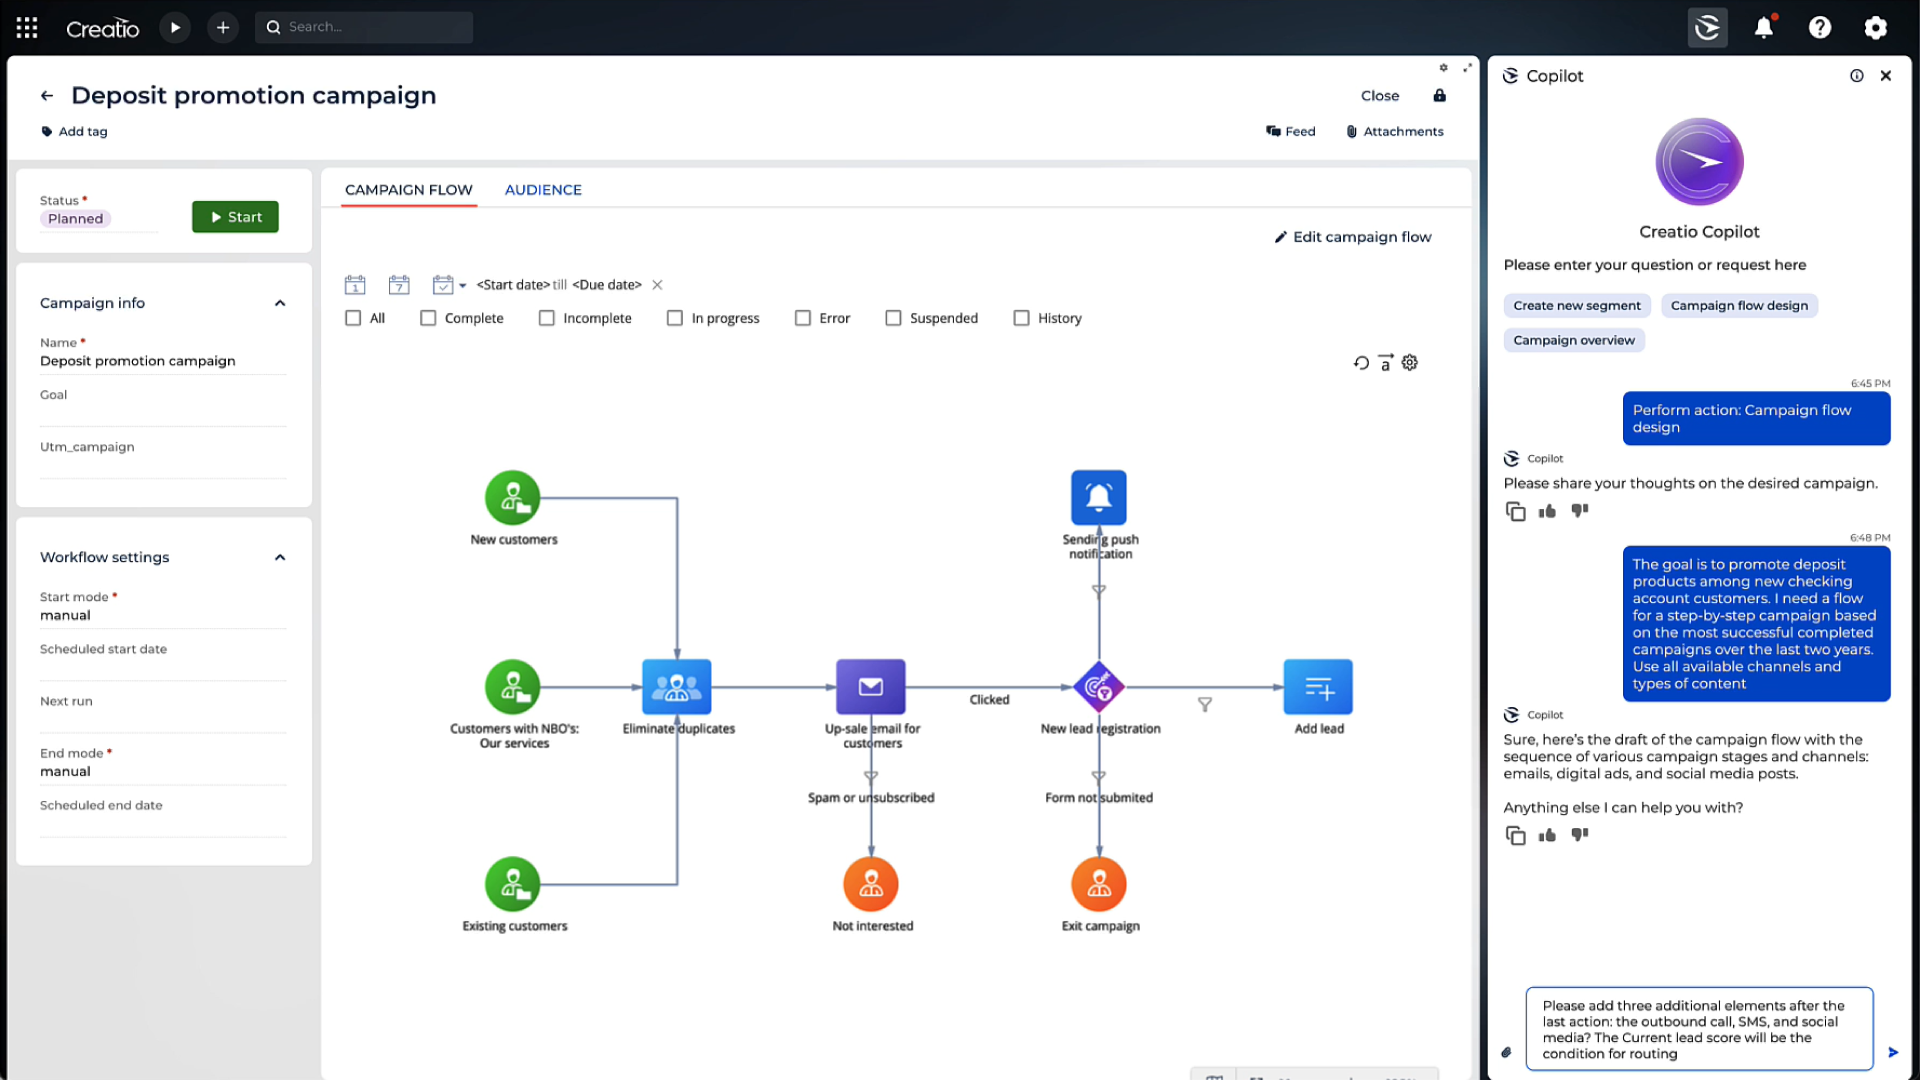Open canvas settings with the gear icon
The image size is (1920, 1080).
[1409, 362]
